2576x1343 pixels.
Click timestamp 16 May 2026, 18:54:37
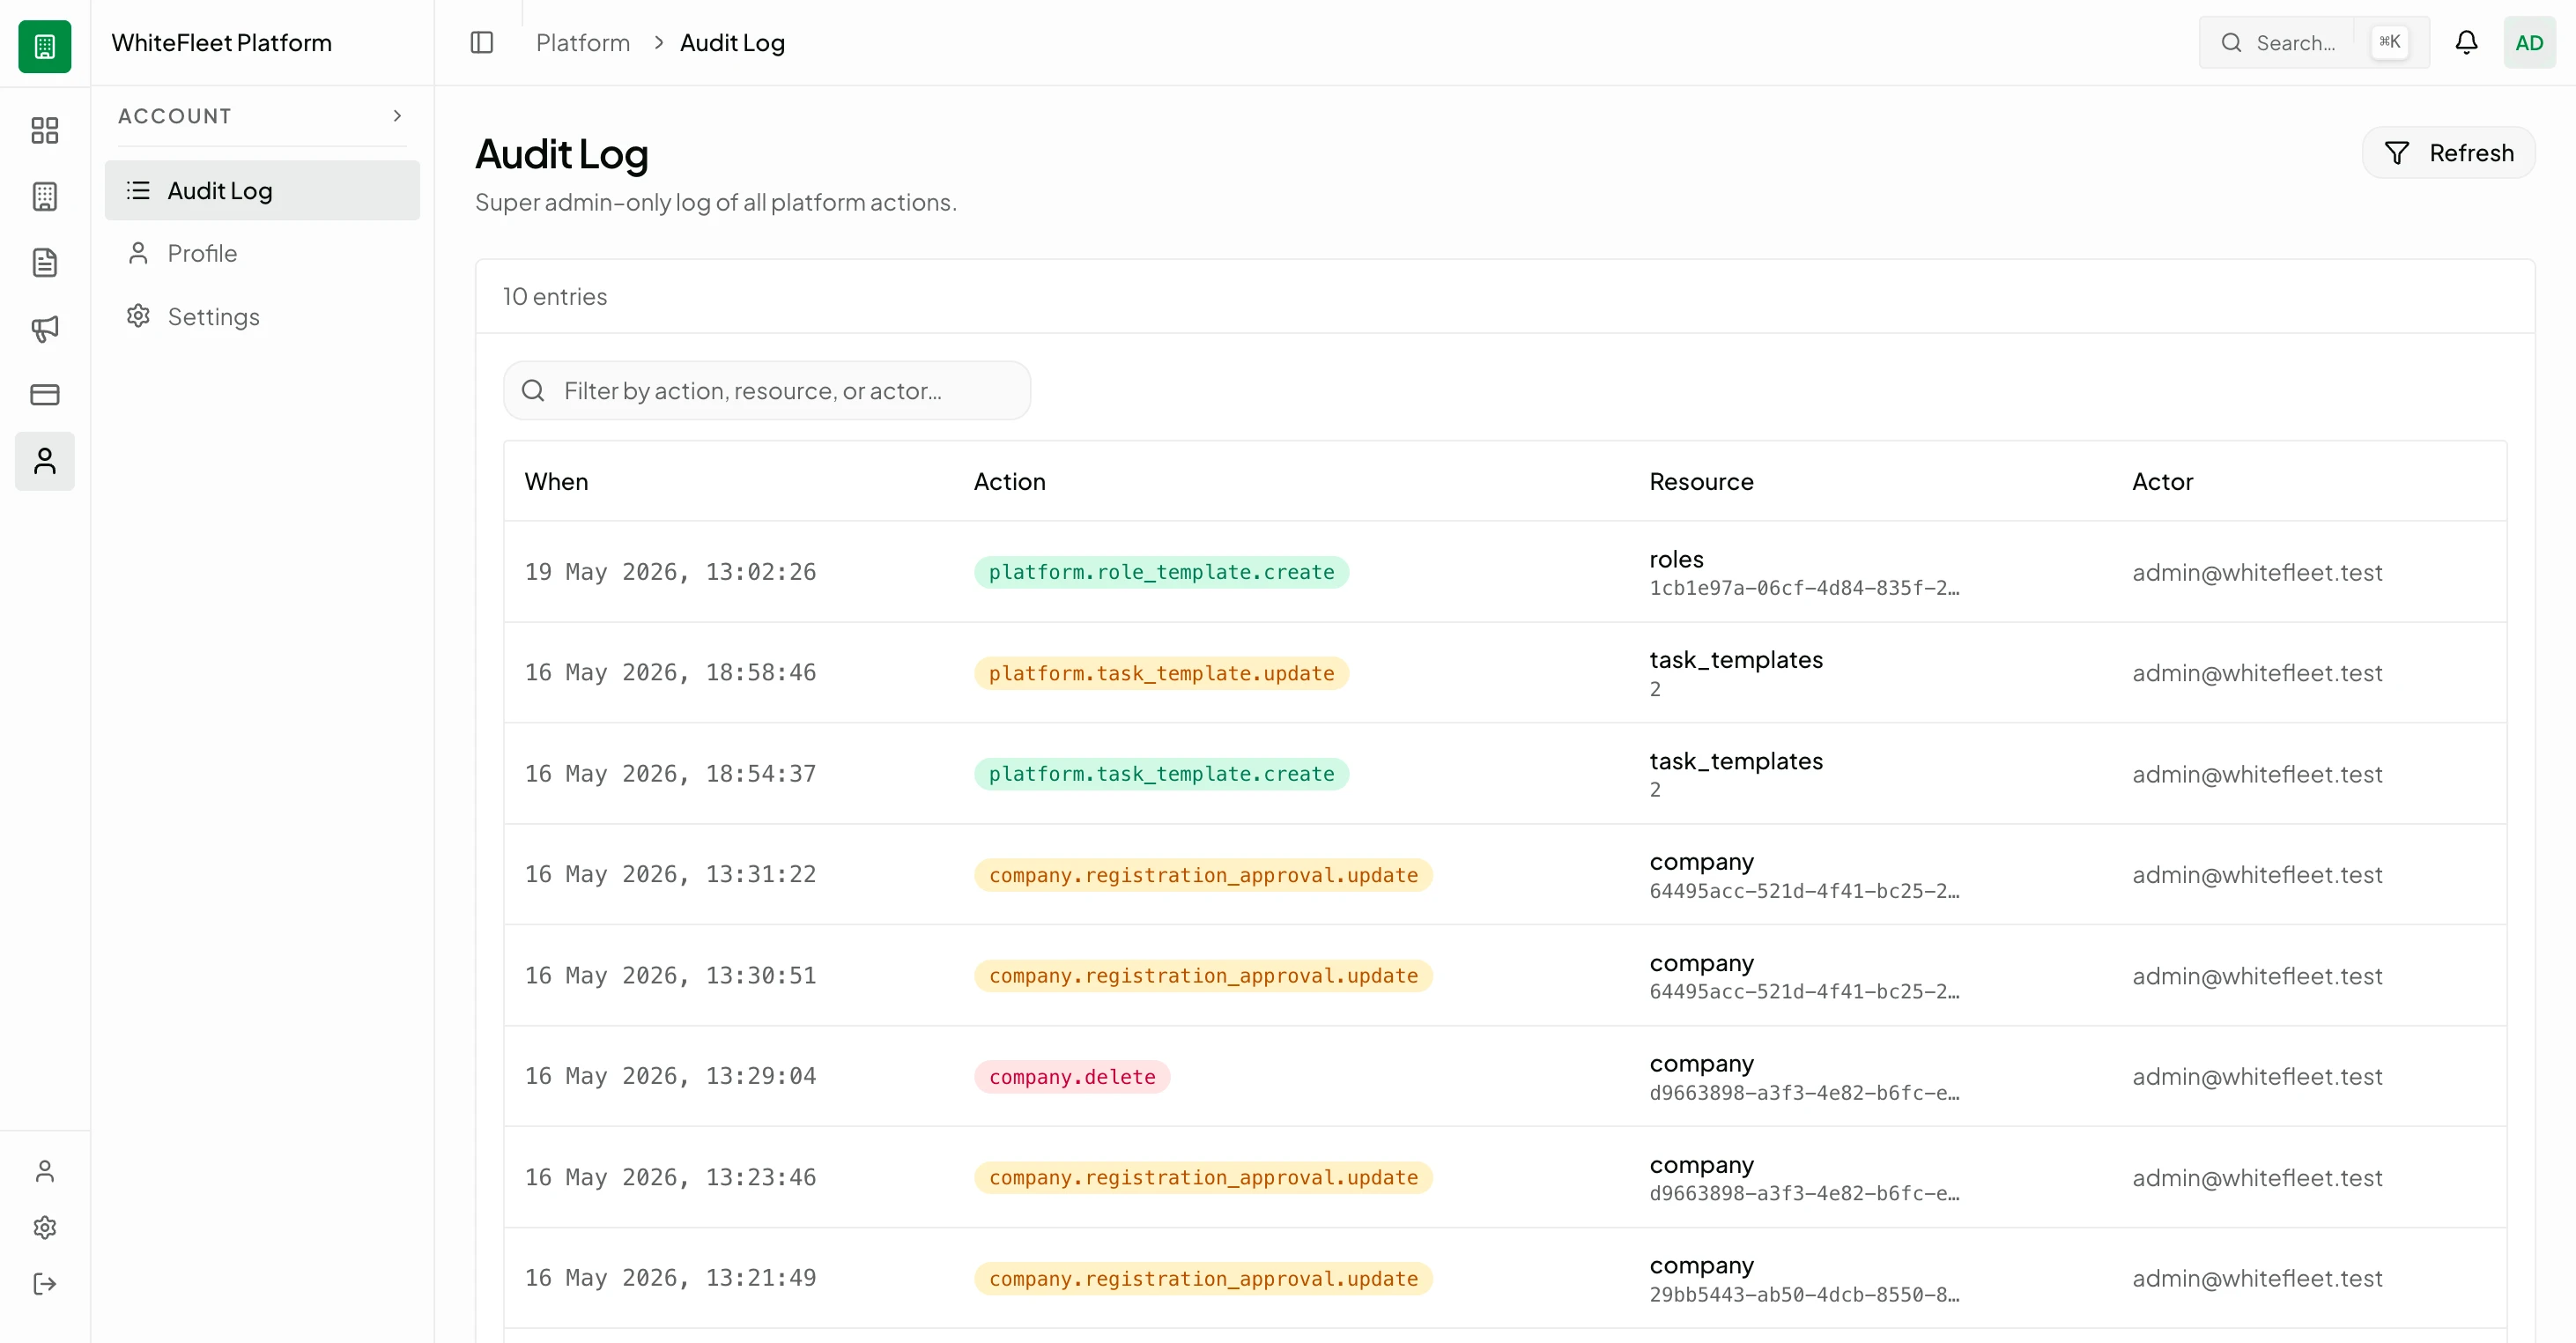click(x=670, y=774)
